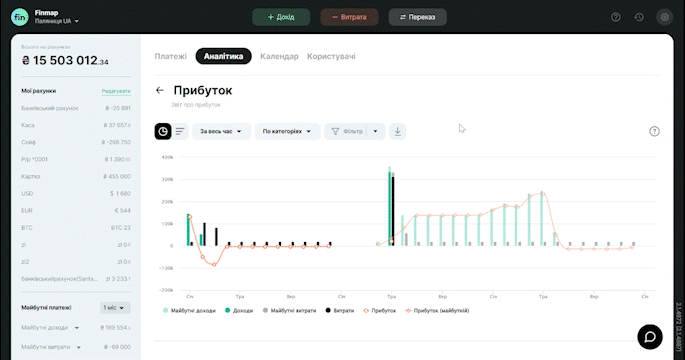Toggle Доходи legend series

pos(239,311)
